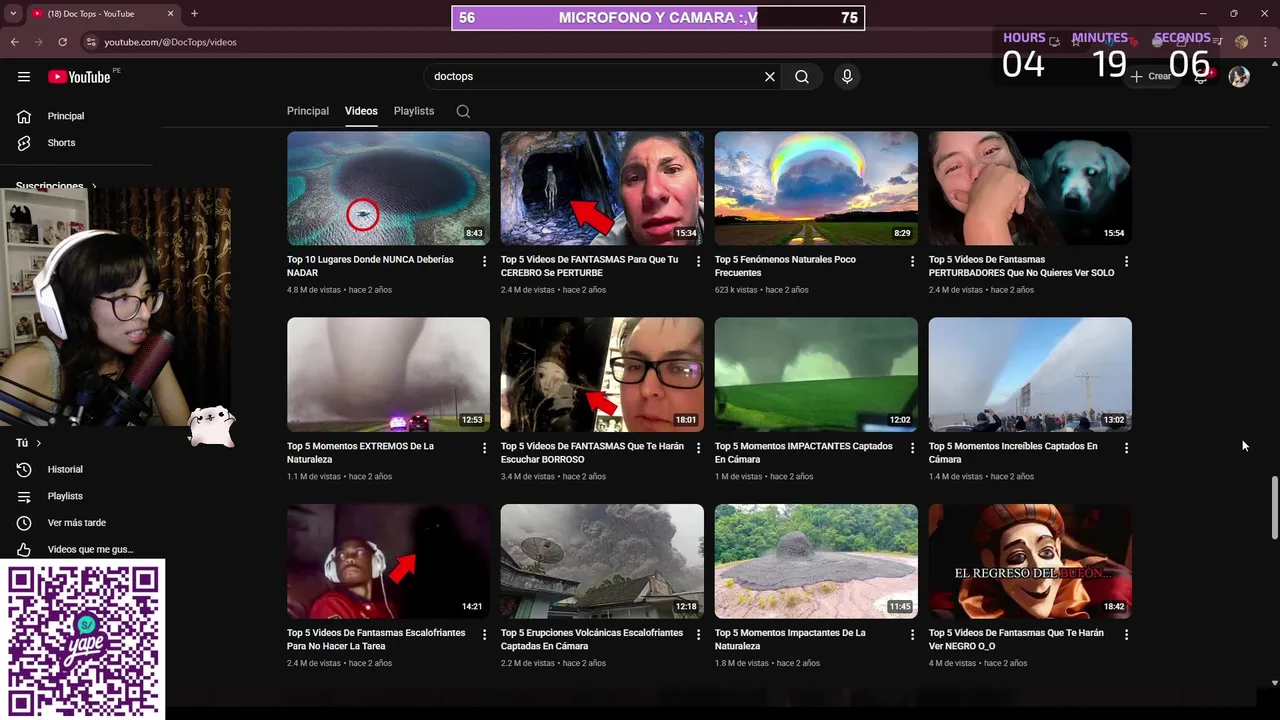Click the page vertical scrollbar thumb
Viewport: 1280px width, 720px height.
point(1274,509)
